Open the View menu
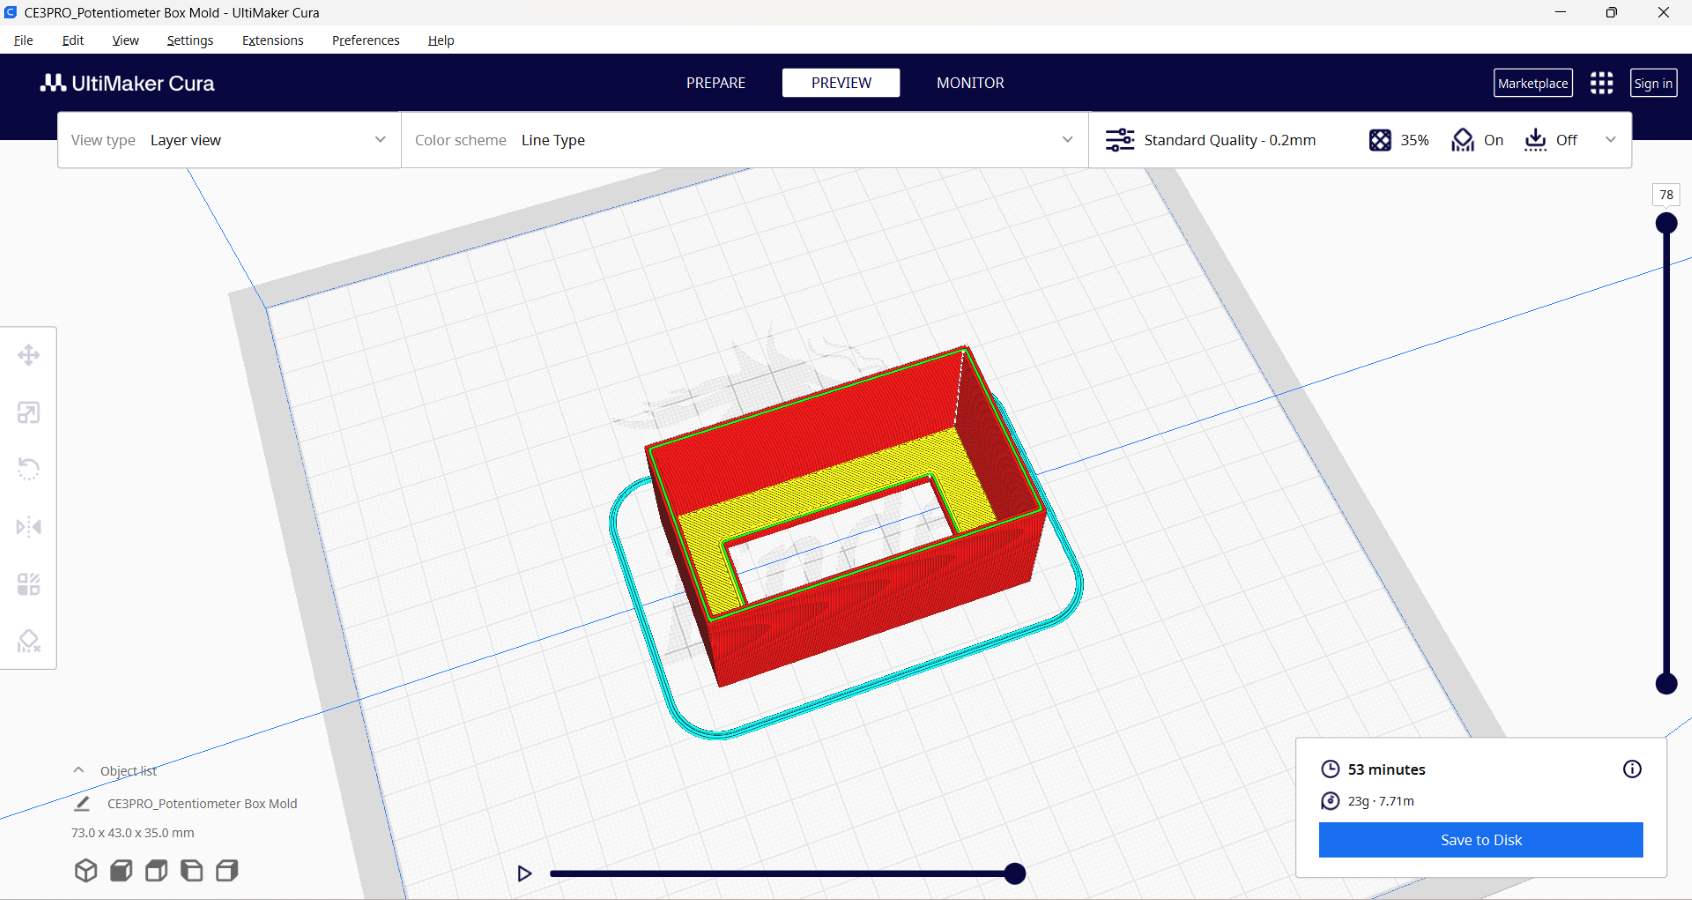The image size is (1692, 900). (x=125, y=40)
